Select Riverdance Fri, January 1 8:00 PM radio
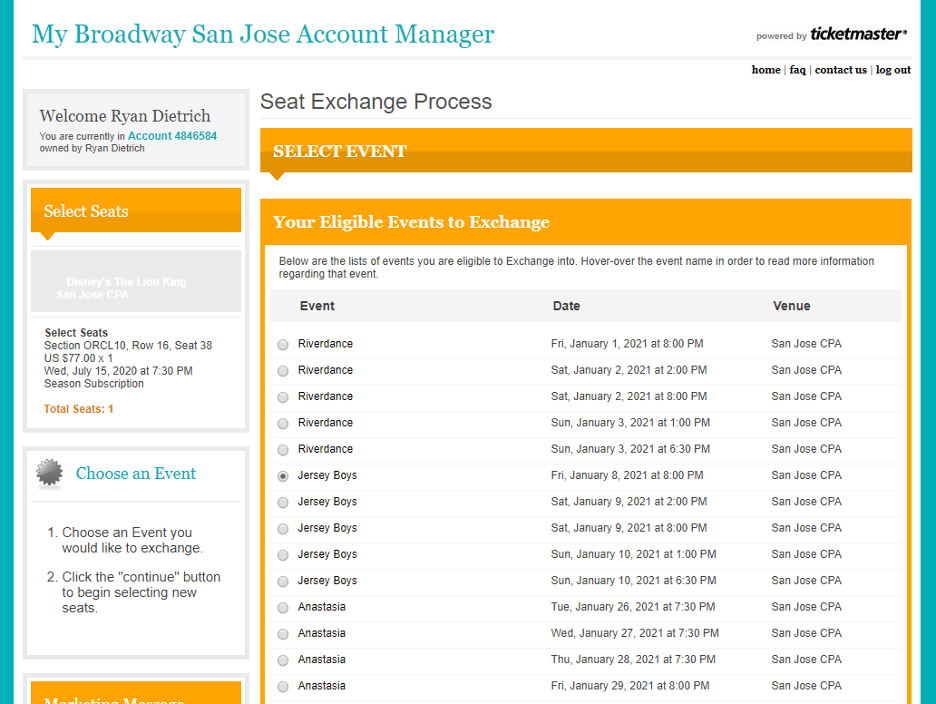Image resolution: width=936 pixels, height=704 pixels. [x=283, y=345]
